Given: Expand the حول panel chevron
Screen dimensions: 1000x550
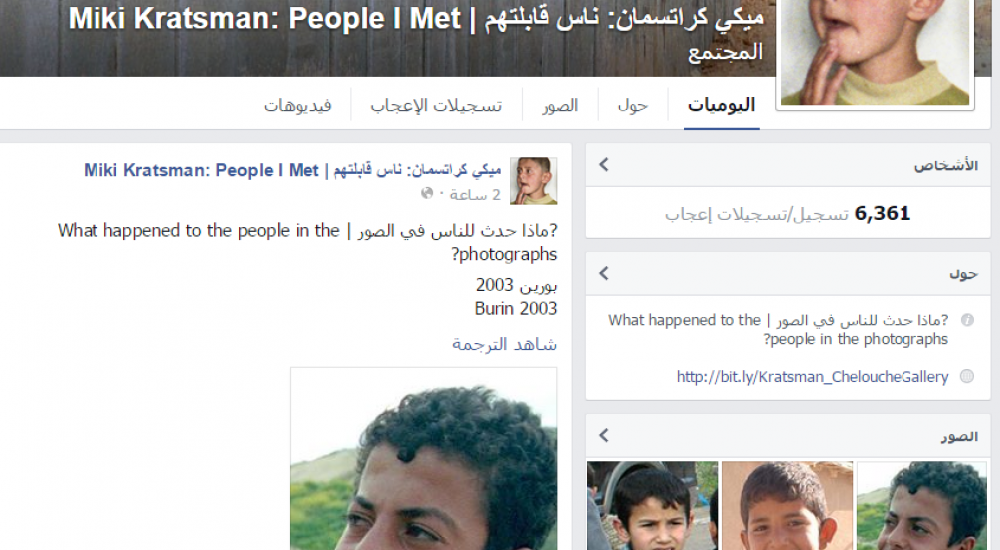Looking at the screenshot, I should pyautogui.click(x=604, y=273).
